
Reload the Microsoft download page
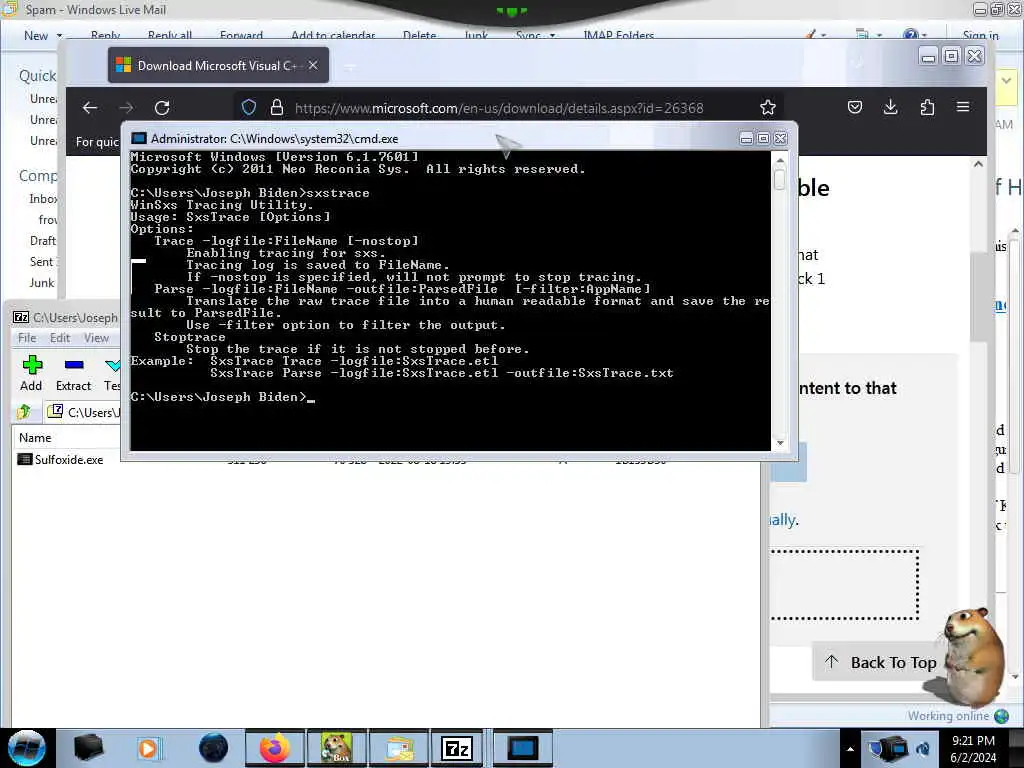click(x=162, y=108)
